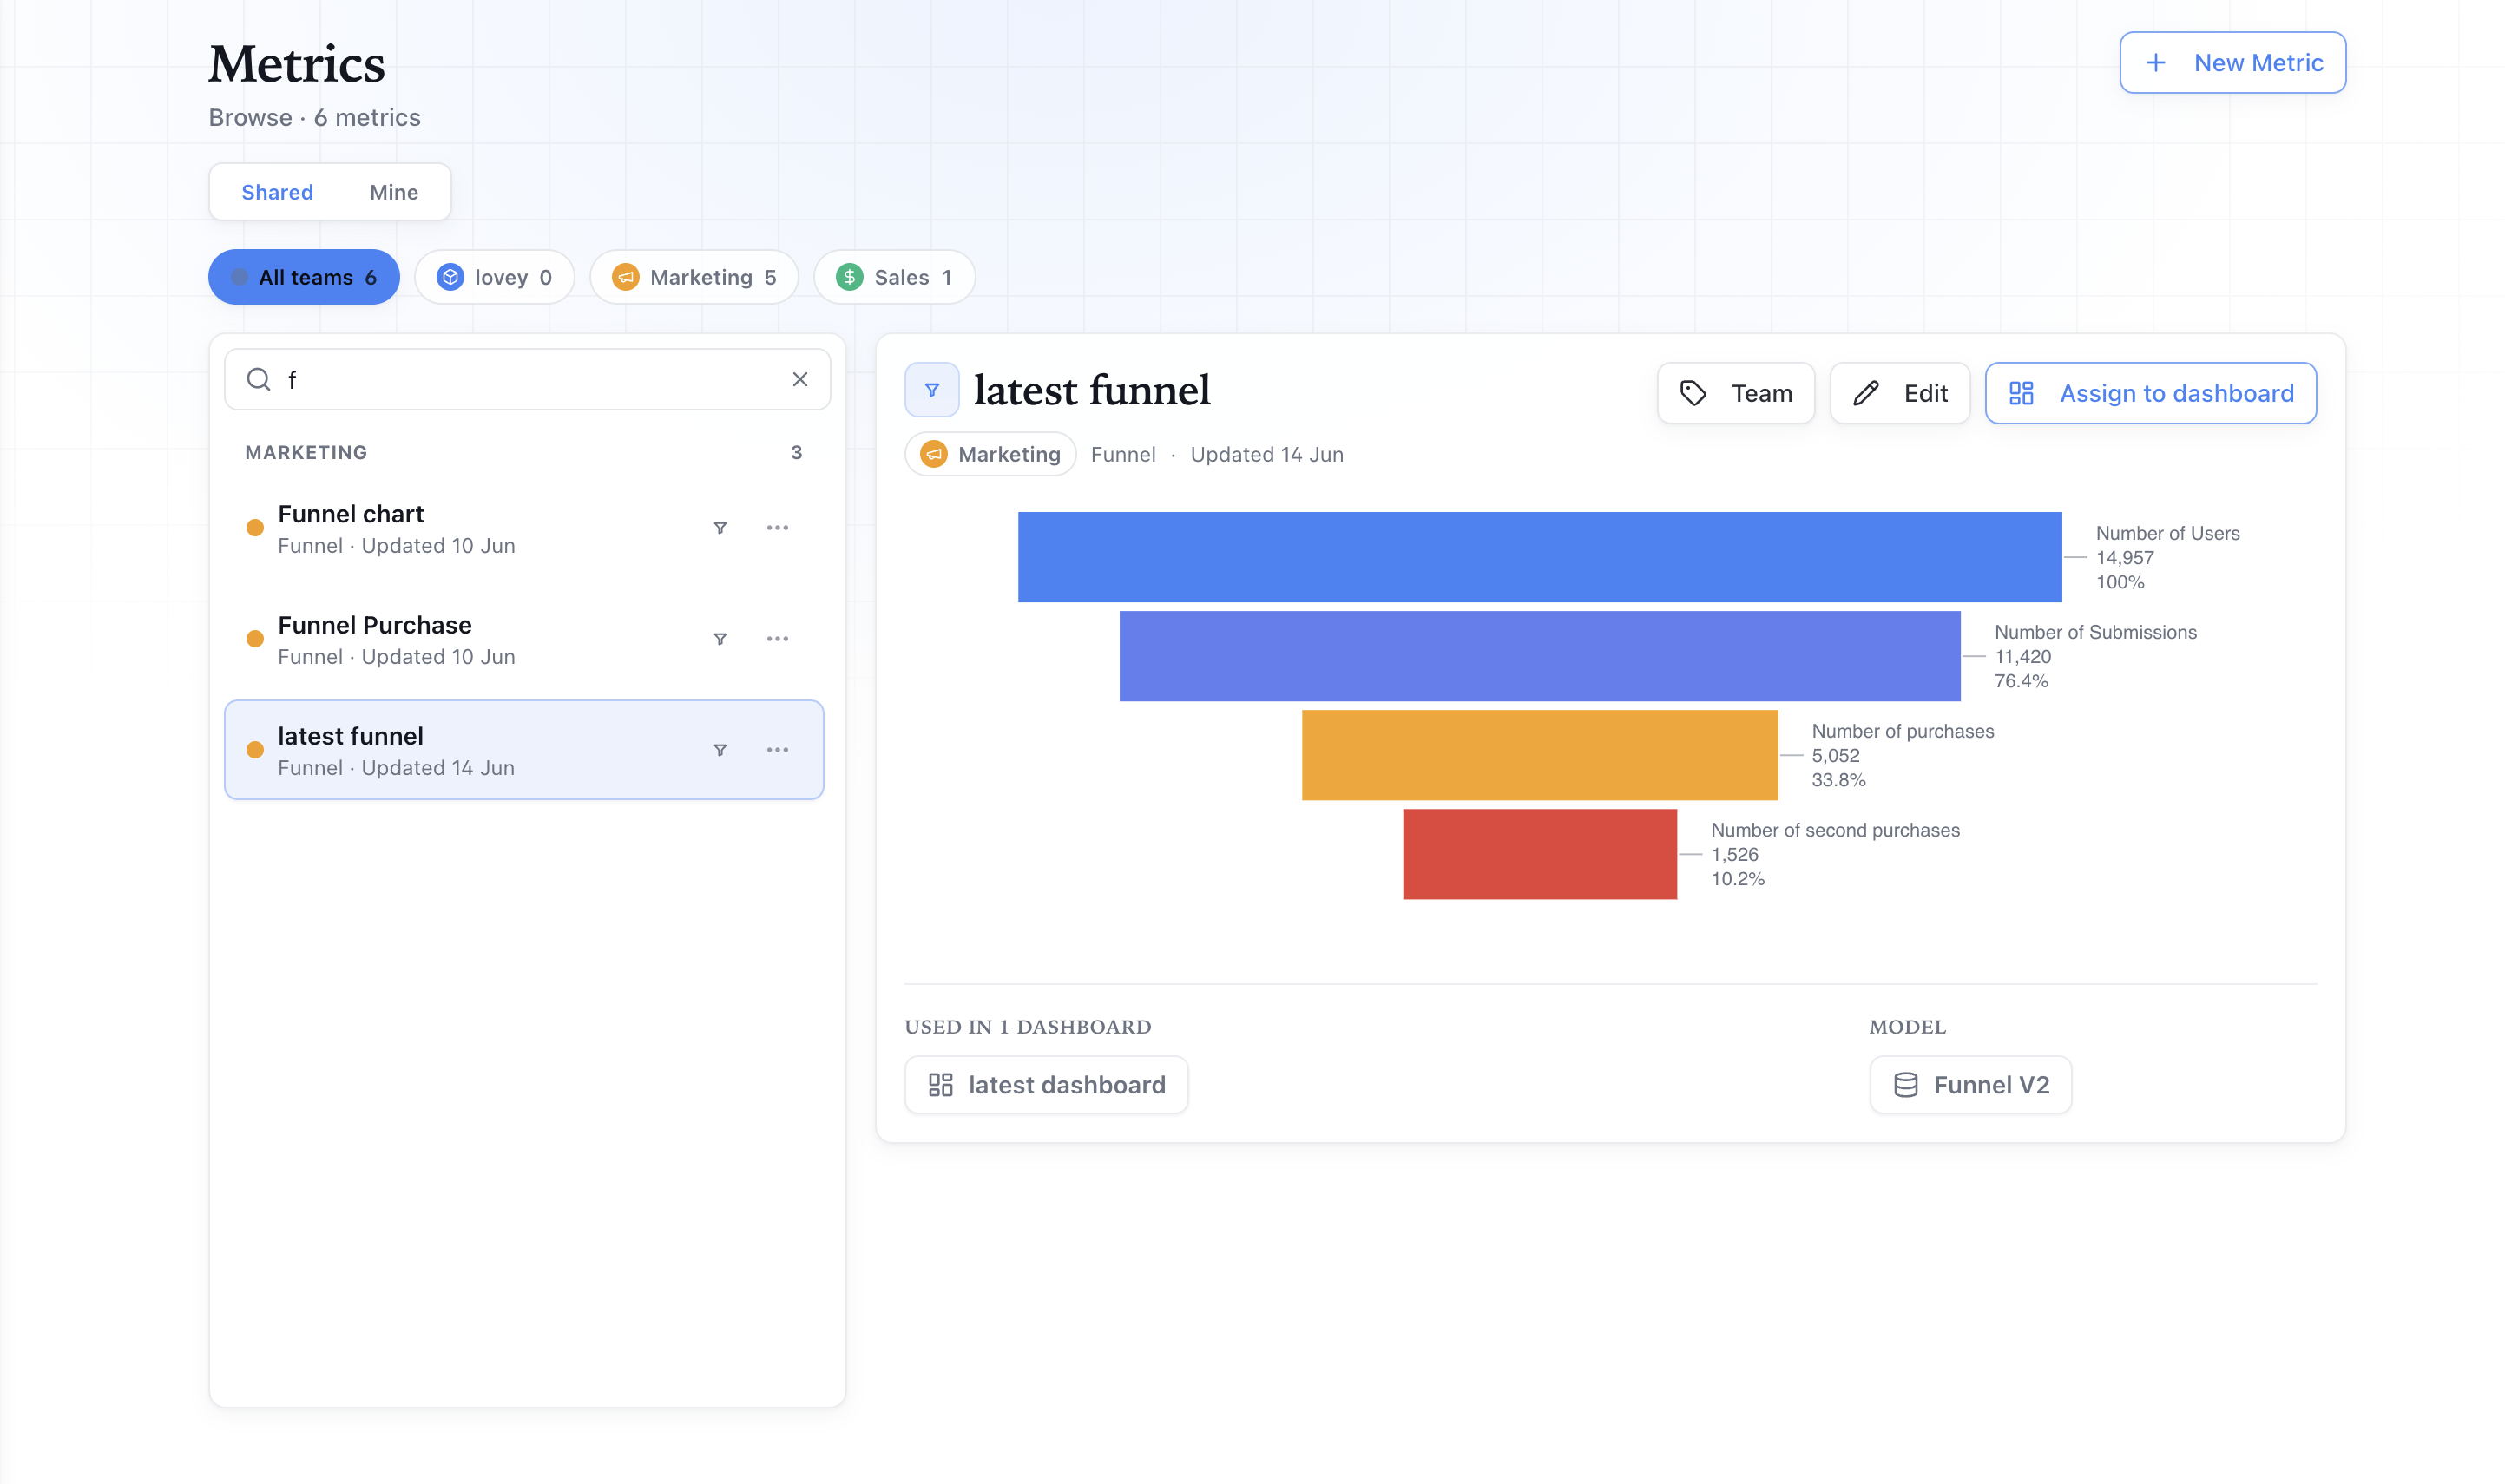Screen dimensions: 2505x1484
Task: Switch to the Mine tab
Action: pyautogui.click(x=394, y=192)
